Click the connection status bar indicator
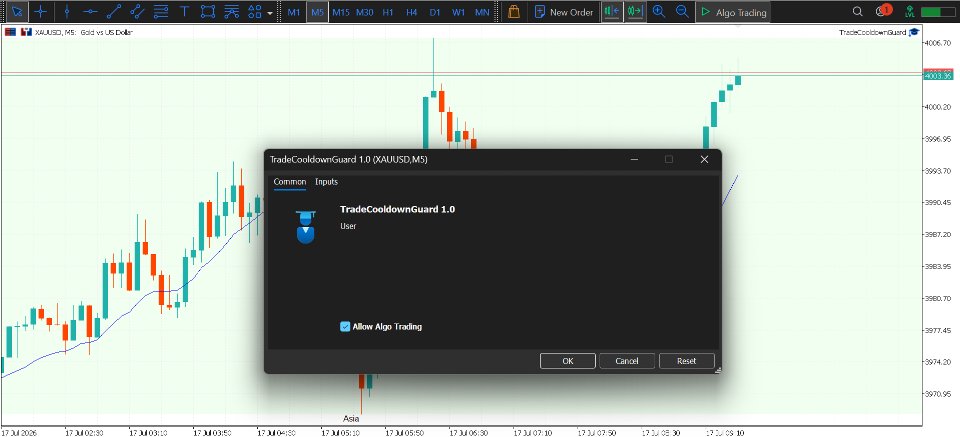The image size is (960, 437). click(x=941, y=12)
